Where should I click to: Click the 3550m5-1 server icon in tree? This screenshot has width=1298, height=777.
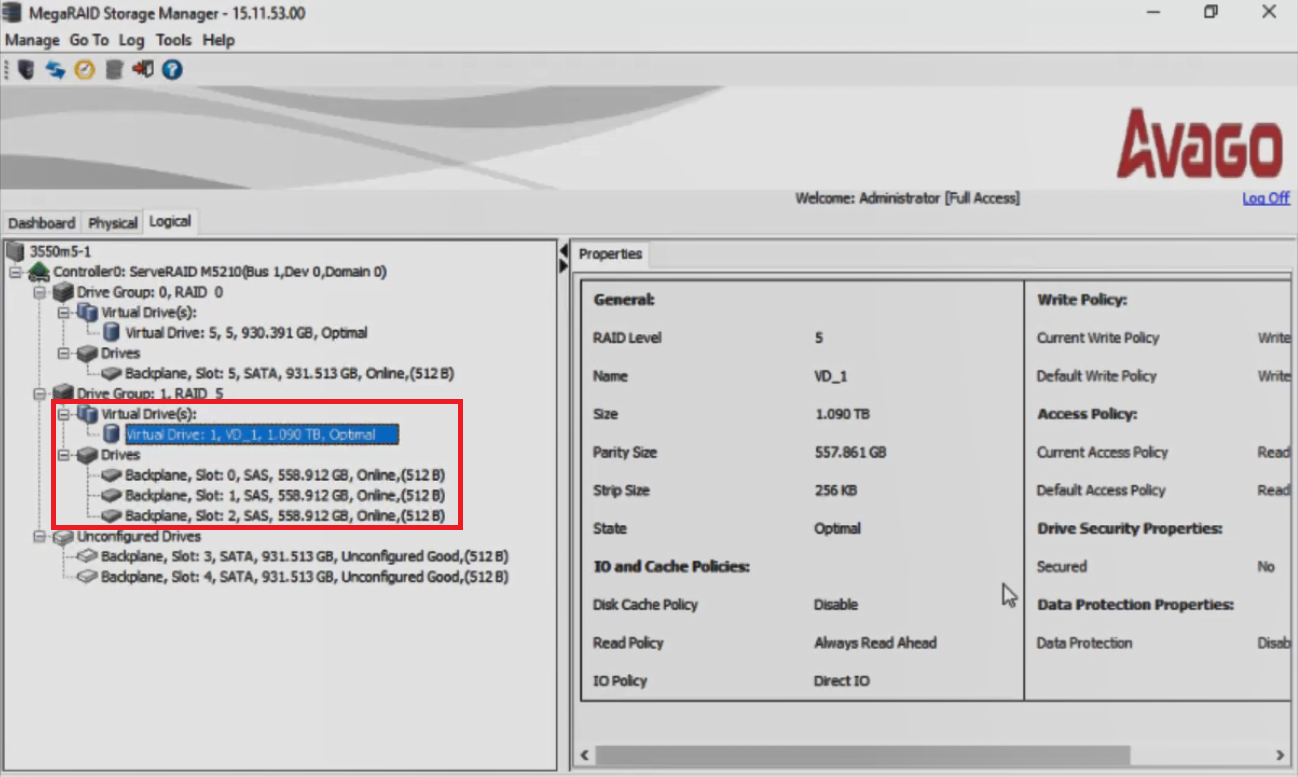pos(16,251)
